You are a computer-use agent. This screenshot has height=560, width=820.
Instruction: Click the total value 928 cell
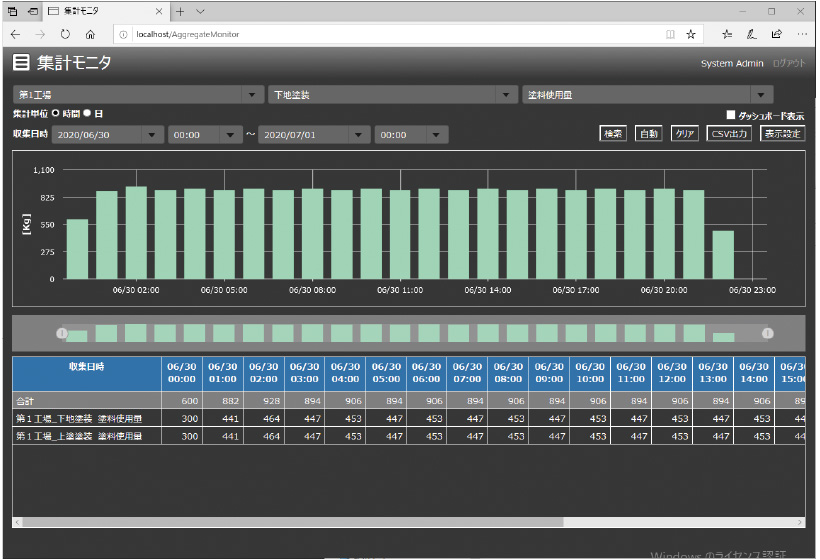pyautogui.click(x=263, y=401)
